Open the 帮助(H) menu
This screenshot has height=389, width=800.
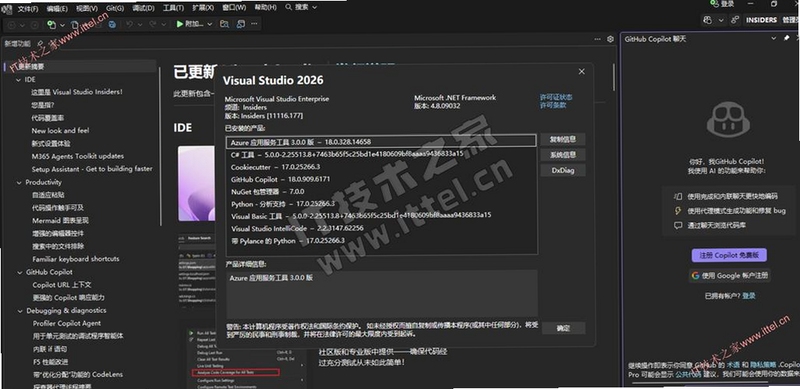coord(265,8)
